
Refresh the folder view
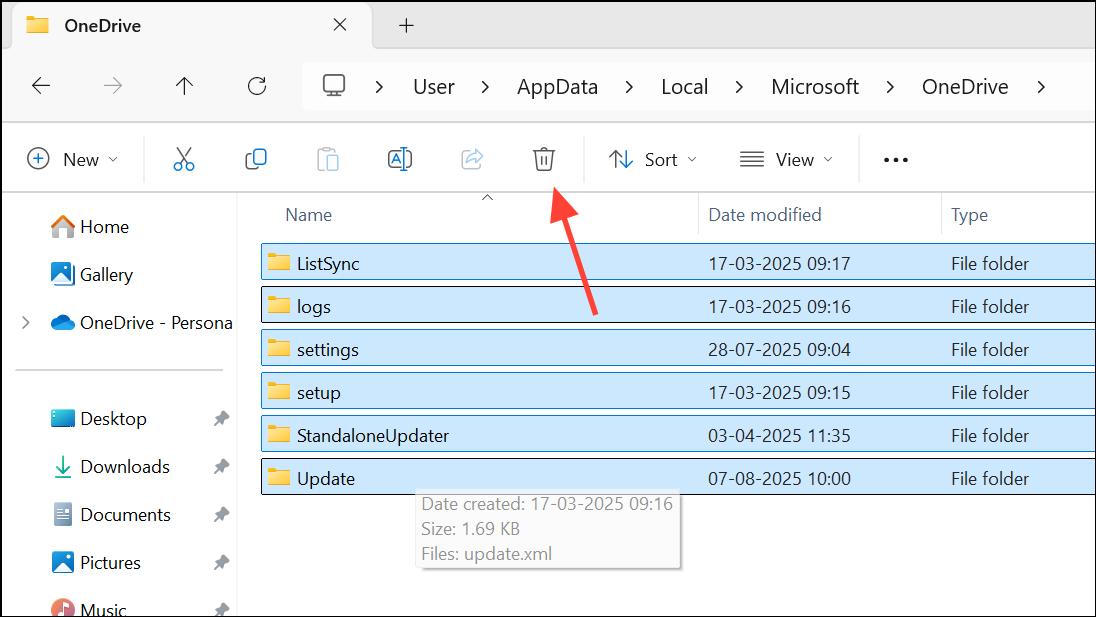(257, 86)
